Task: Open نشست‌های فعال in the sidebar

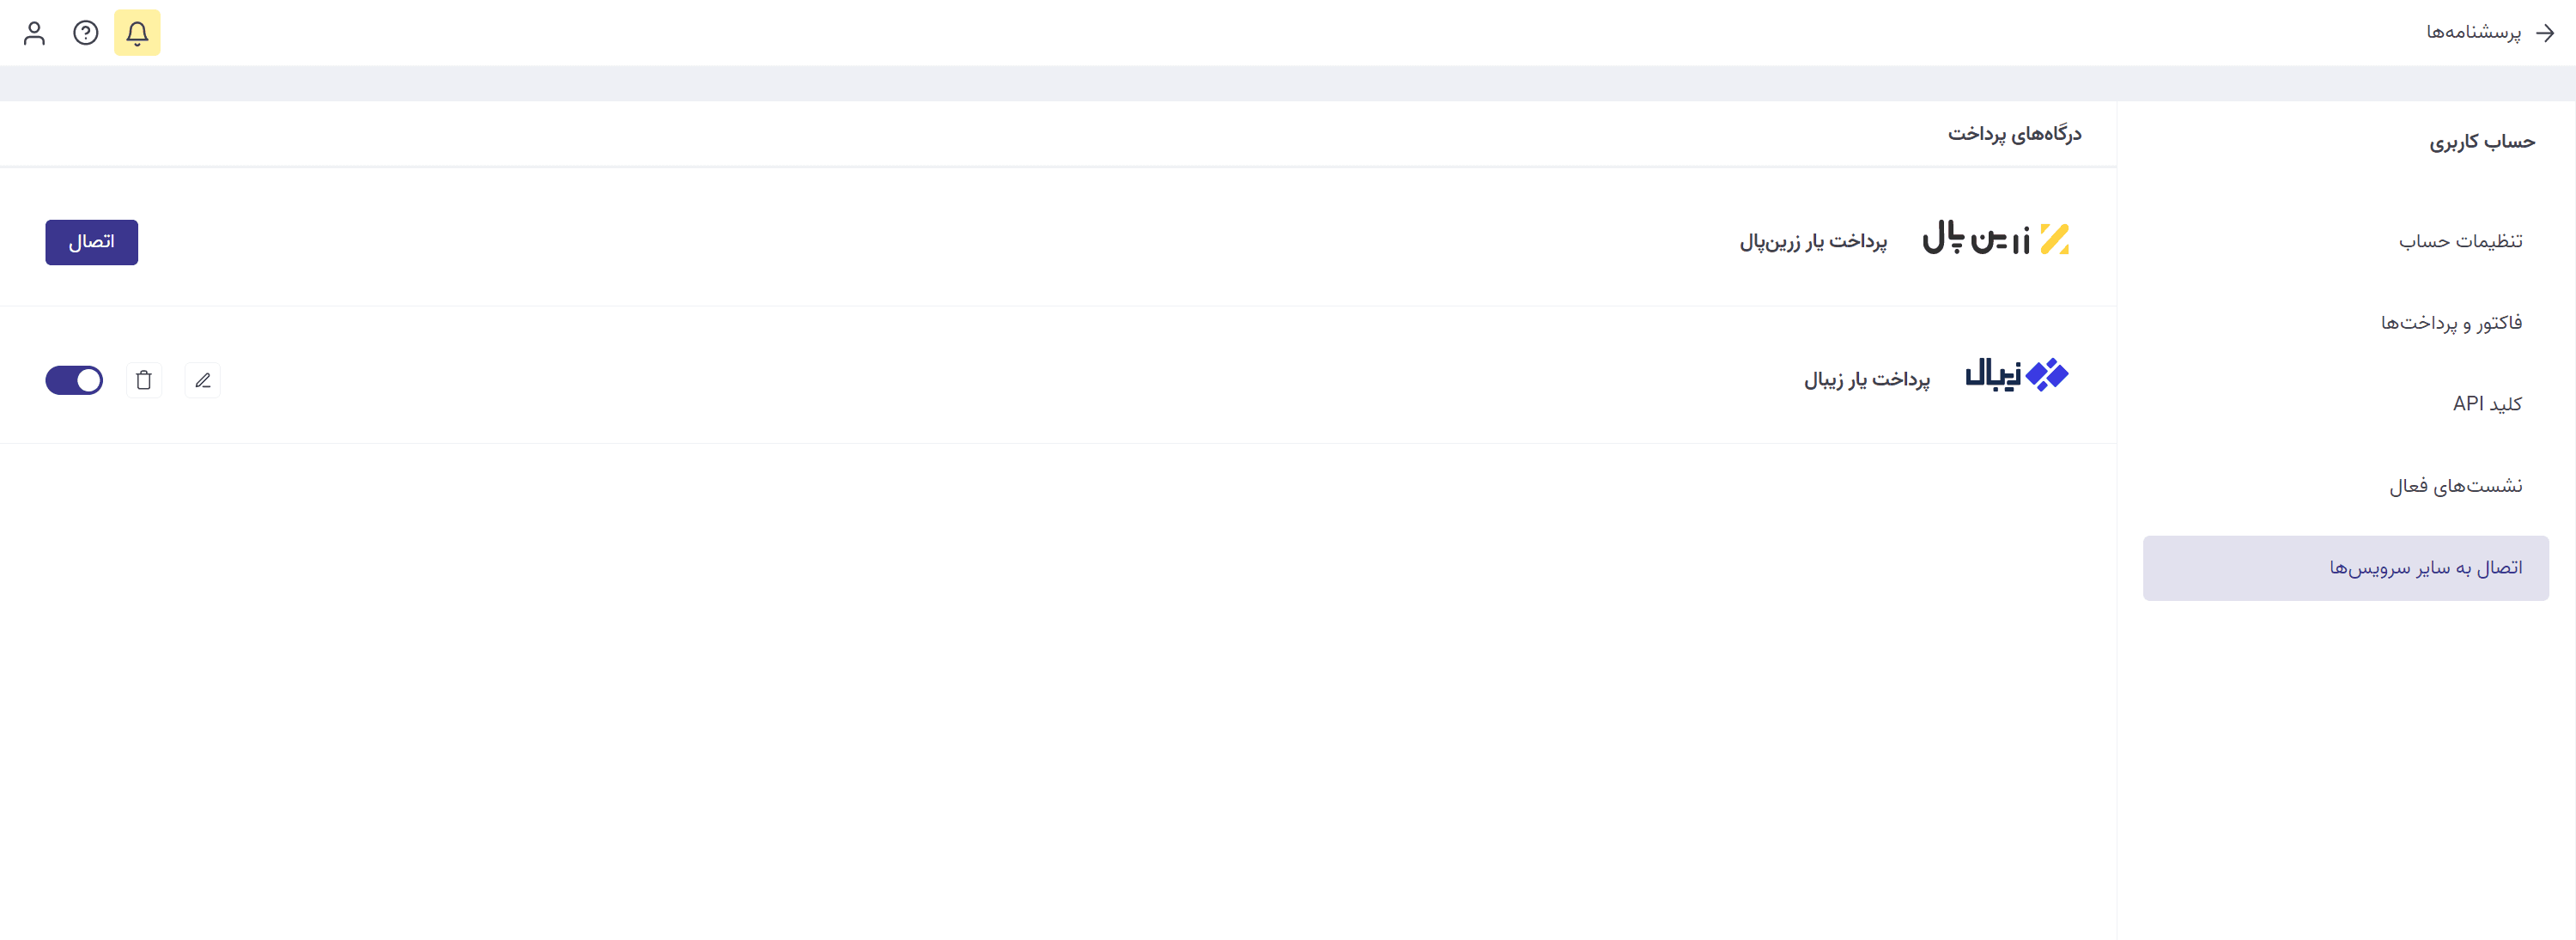Action: pyautogui.click(x=2455, y=486)
